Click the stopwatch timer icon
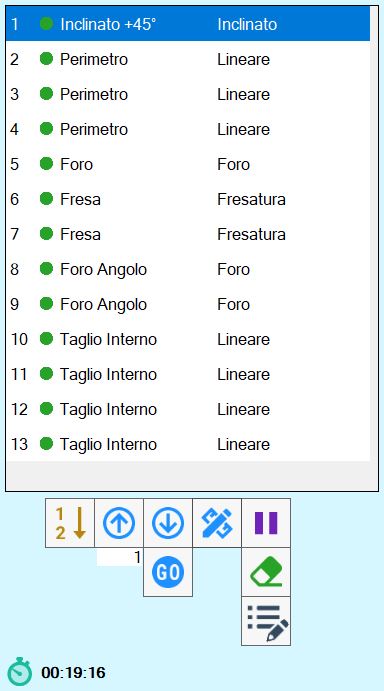The image size is (384, 691). point(20,672)
